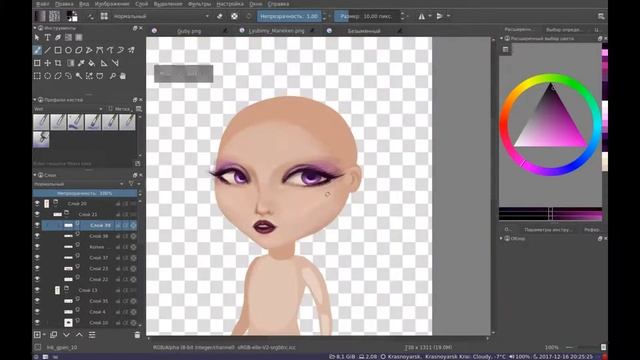This screenshot has width=640, height=360.
Task: Select the Line tool
Action: 48,50
